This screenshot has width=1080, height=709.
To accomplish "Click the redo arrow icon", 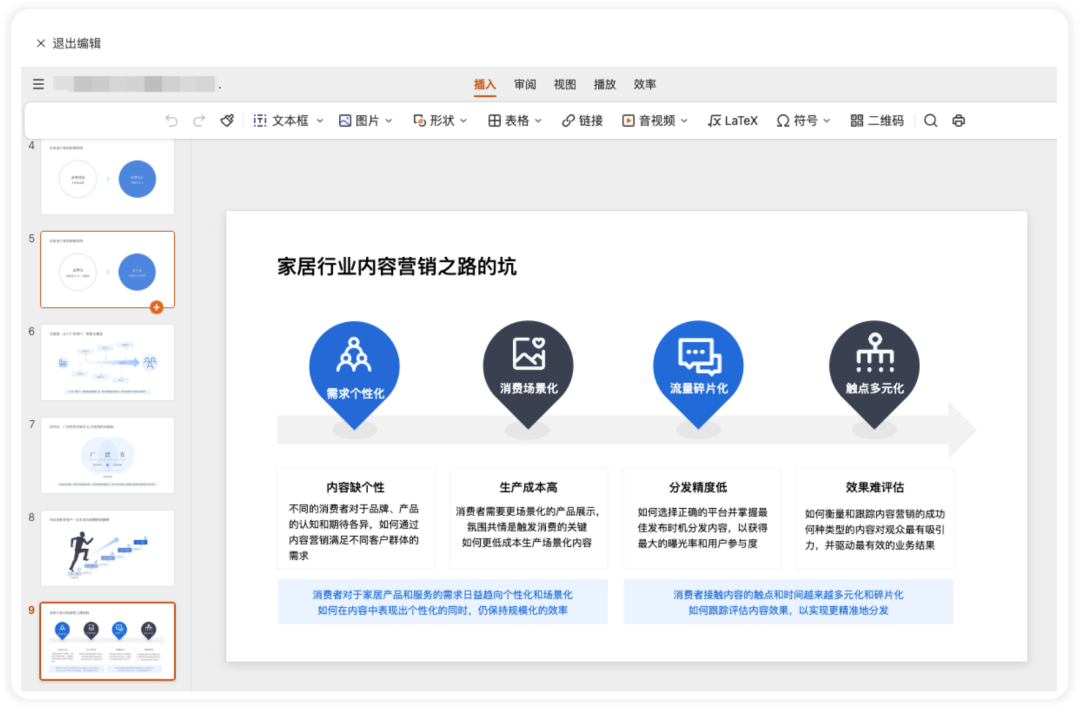I will [x=199, y=121].
